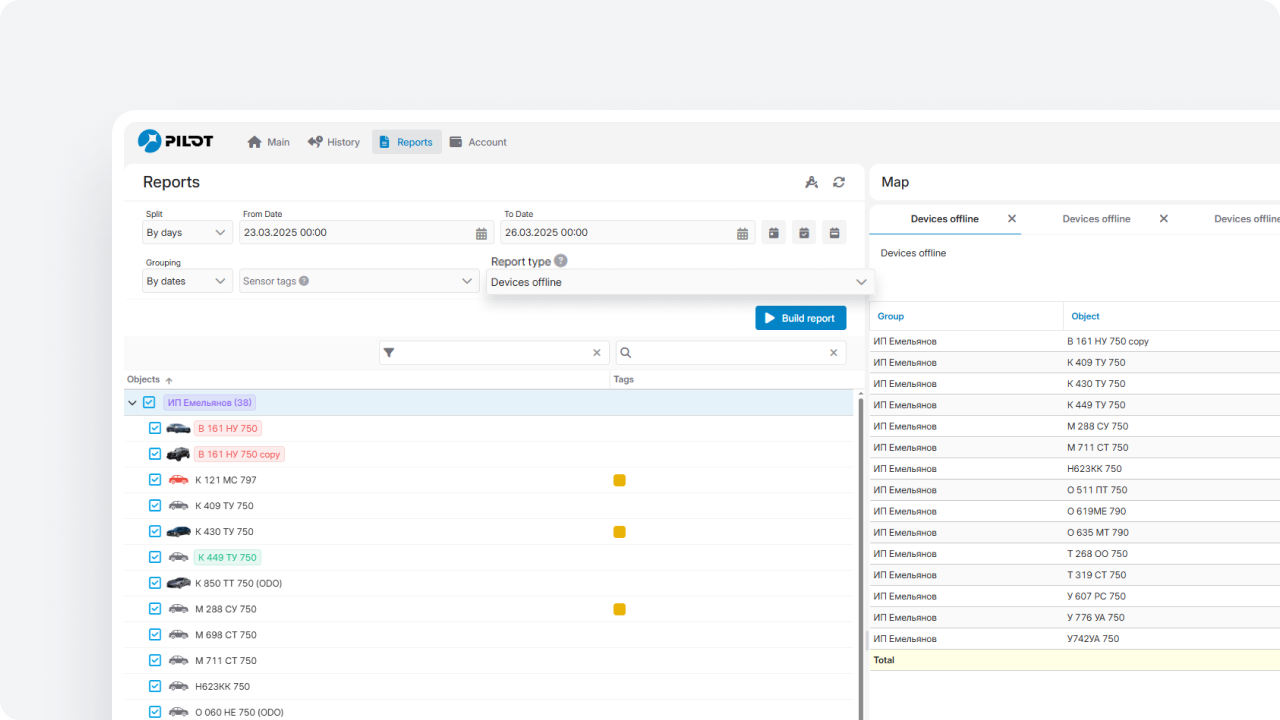Screen dimensions: 1280x720
Task: Click the yellow tag on К 430 ТУ 750
Action: (619, 532)
